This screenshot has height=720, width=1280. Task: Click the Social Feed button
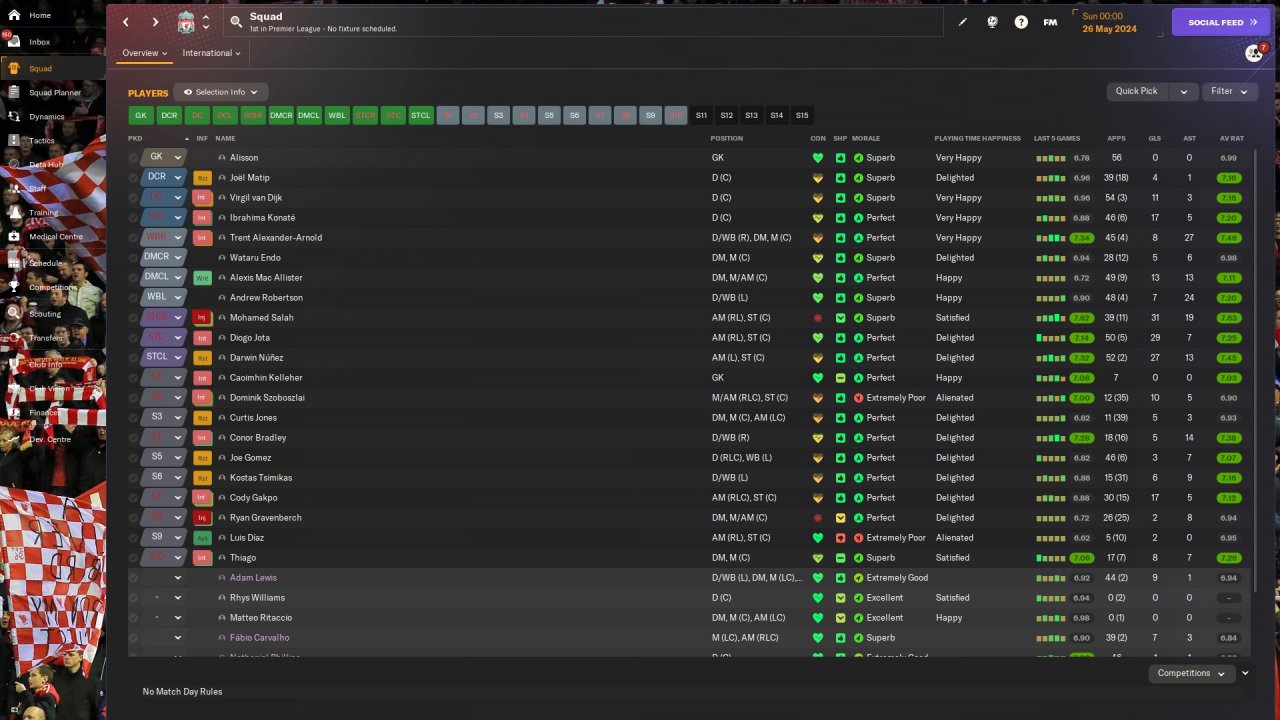point(1221,22)
